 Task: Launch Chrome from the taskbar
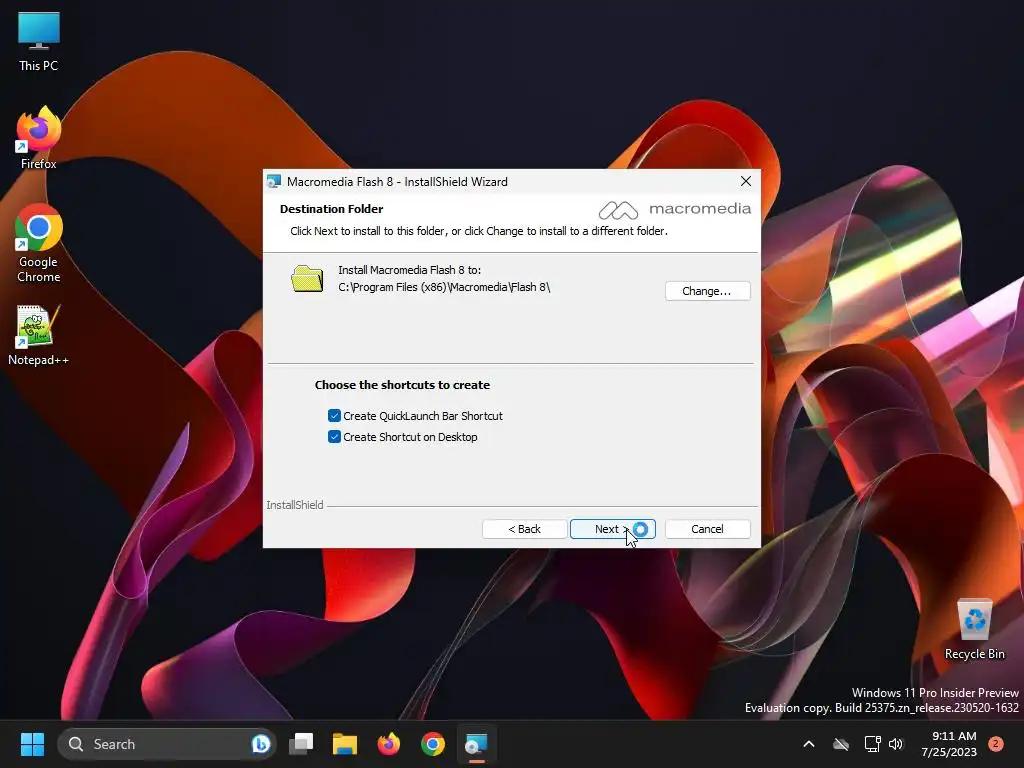pyautogui.click(x=432, y=744)
